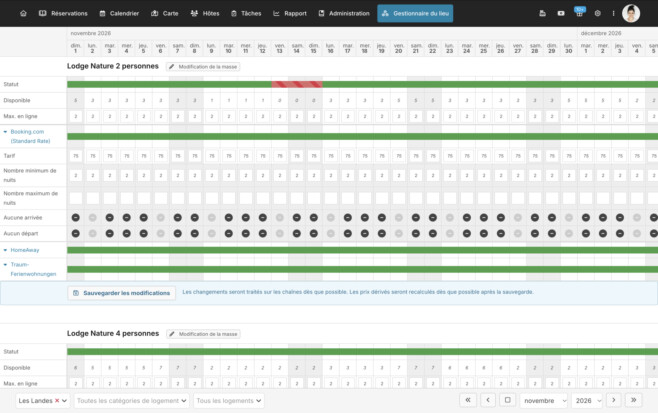Go to previous period with left arrow

(488, 400)
